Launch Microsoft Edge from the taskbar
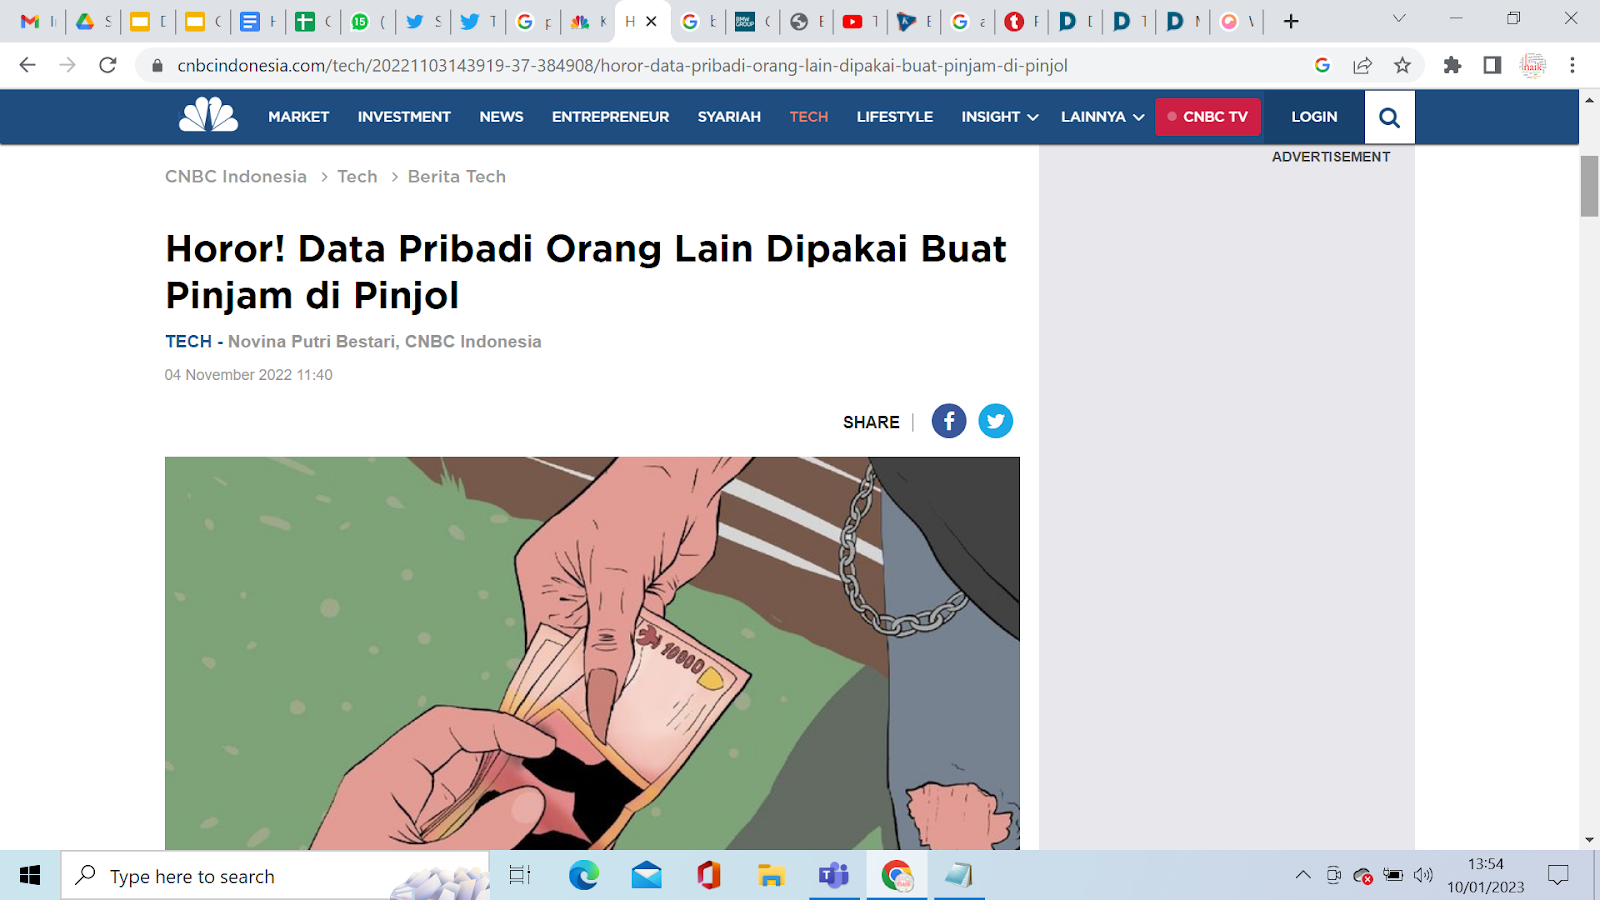The width and height of the screenshot is (1600, 900). click(583, 876)
